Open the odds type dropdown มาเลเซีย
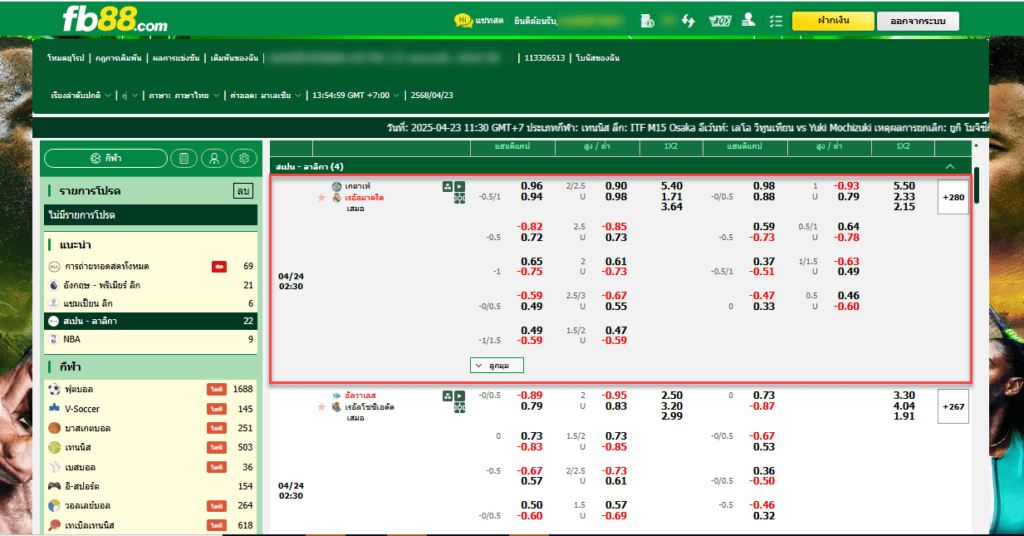The width and height of the screenshot is (1024, 536). coord(265,95)
